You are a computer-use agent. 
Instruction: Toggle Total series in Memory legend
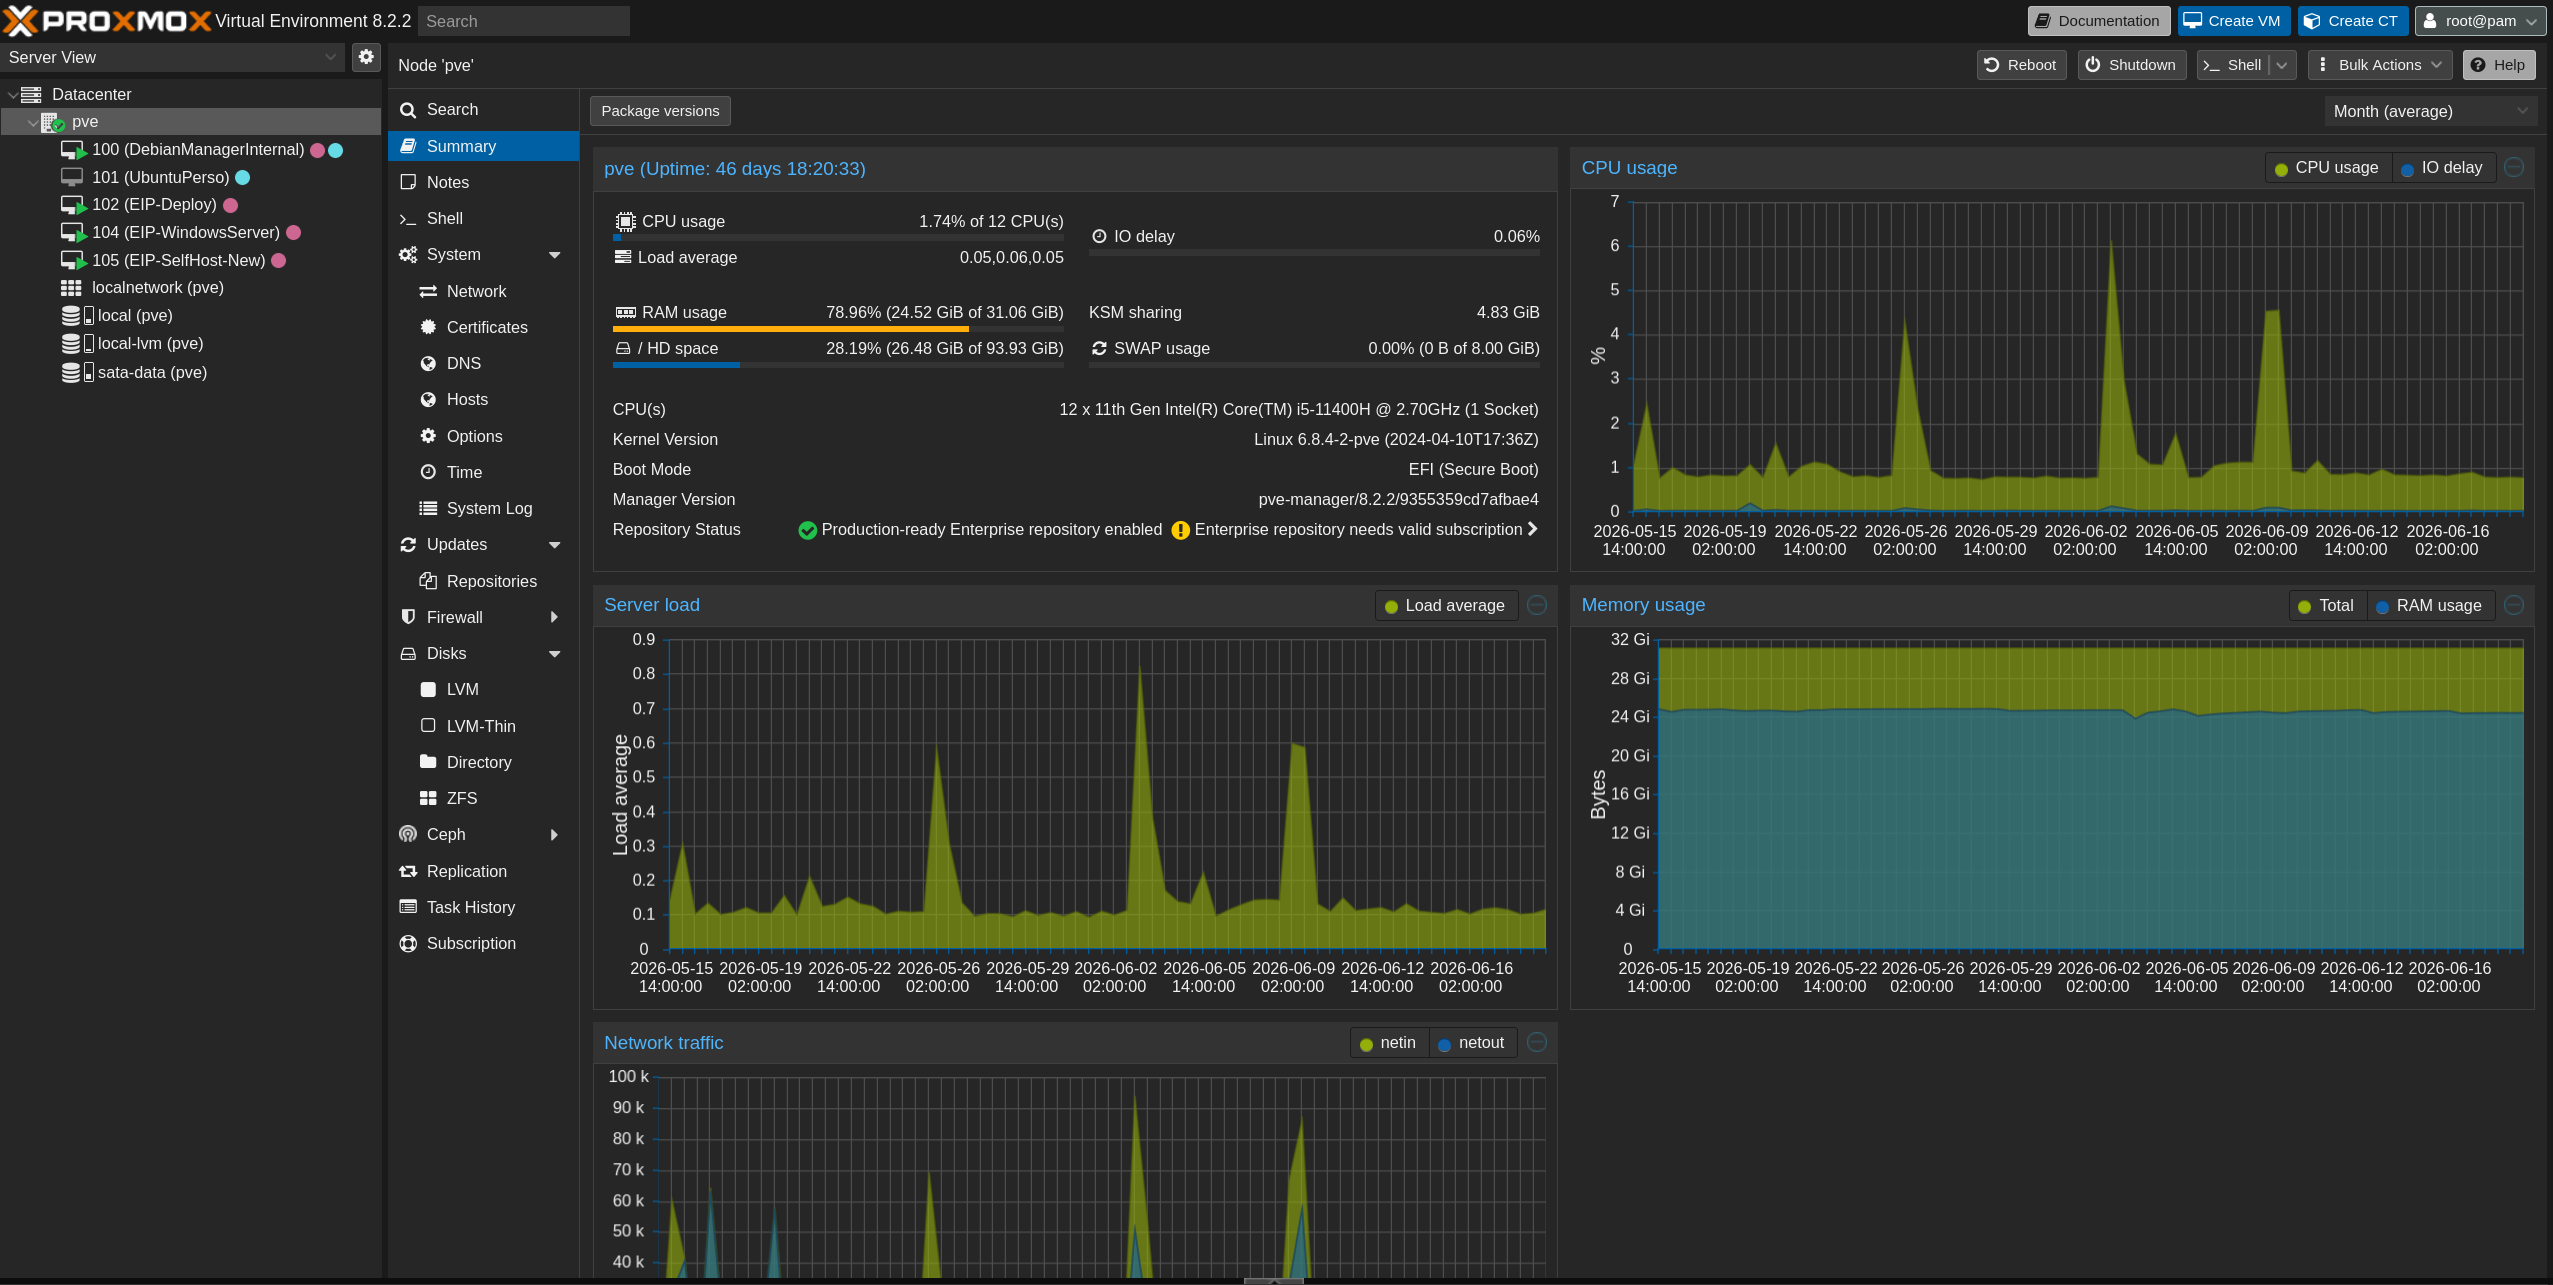[2326, 605]
